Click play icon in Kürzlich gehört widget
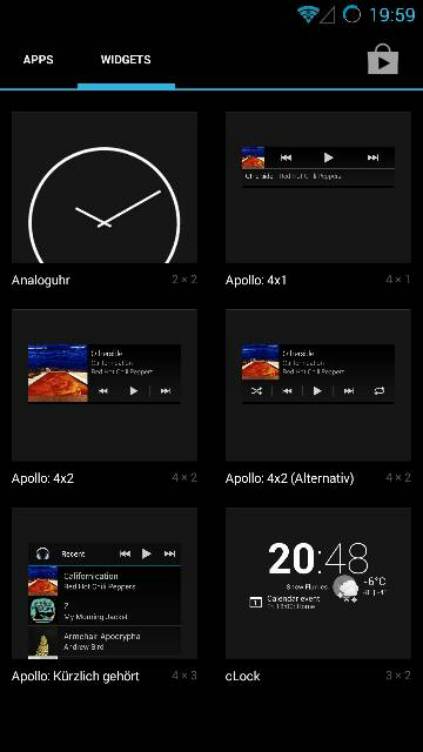Screen dimensions: 423x752 coord(146,554)
